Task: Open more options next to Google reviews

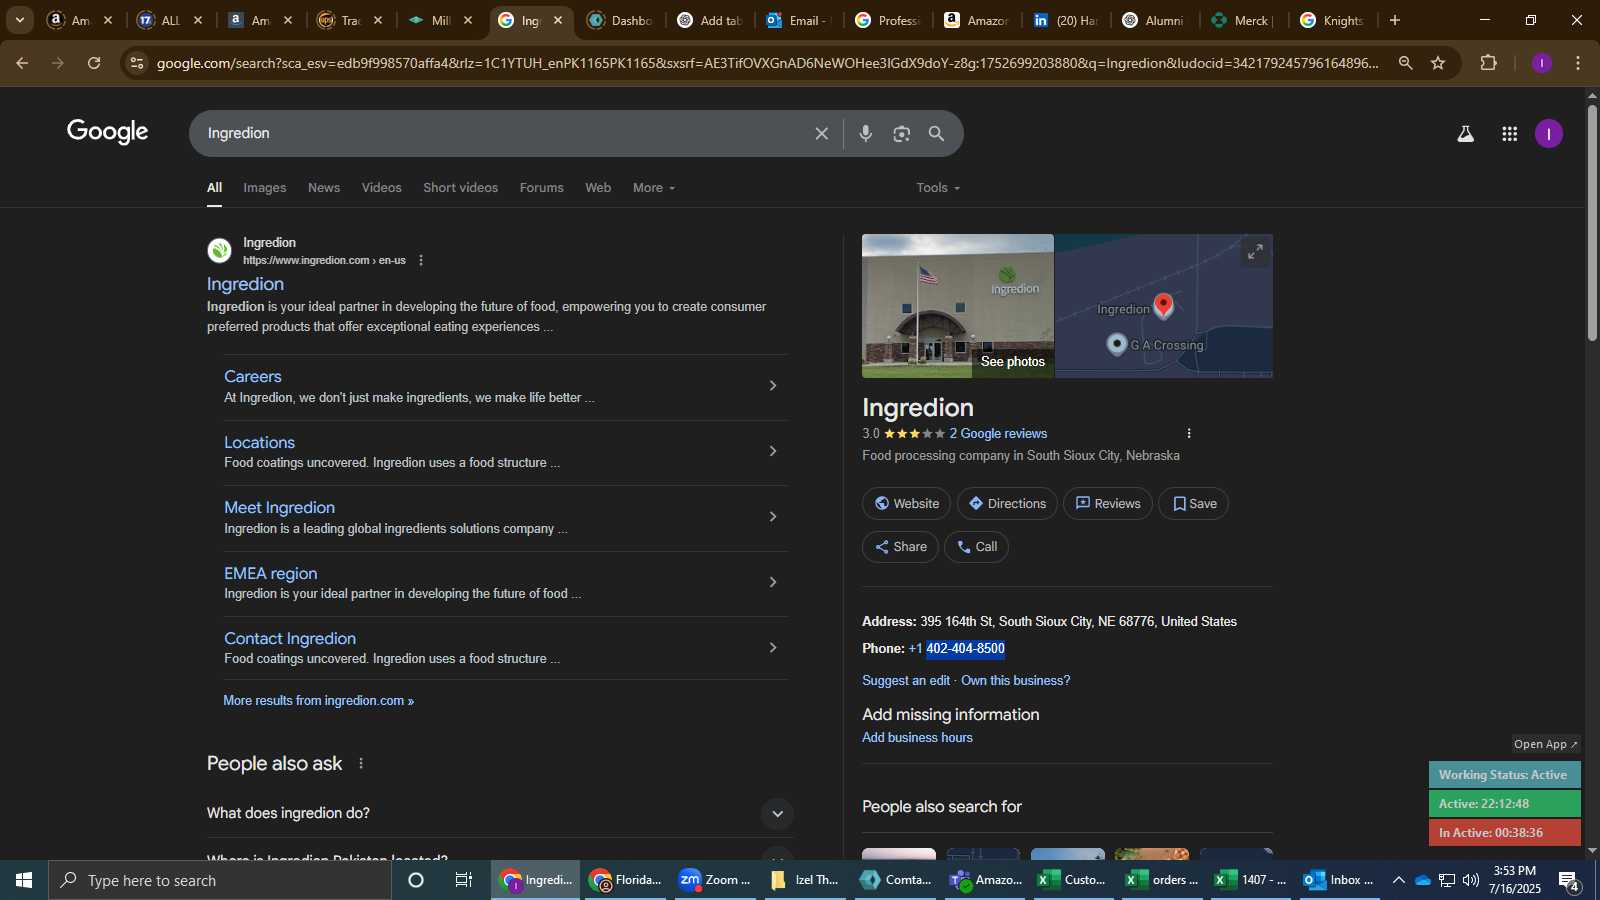Action: [1189, 433]
